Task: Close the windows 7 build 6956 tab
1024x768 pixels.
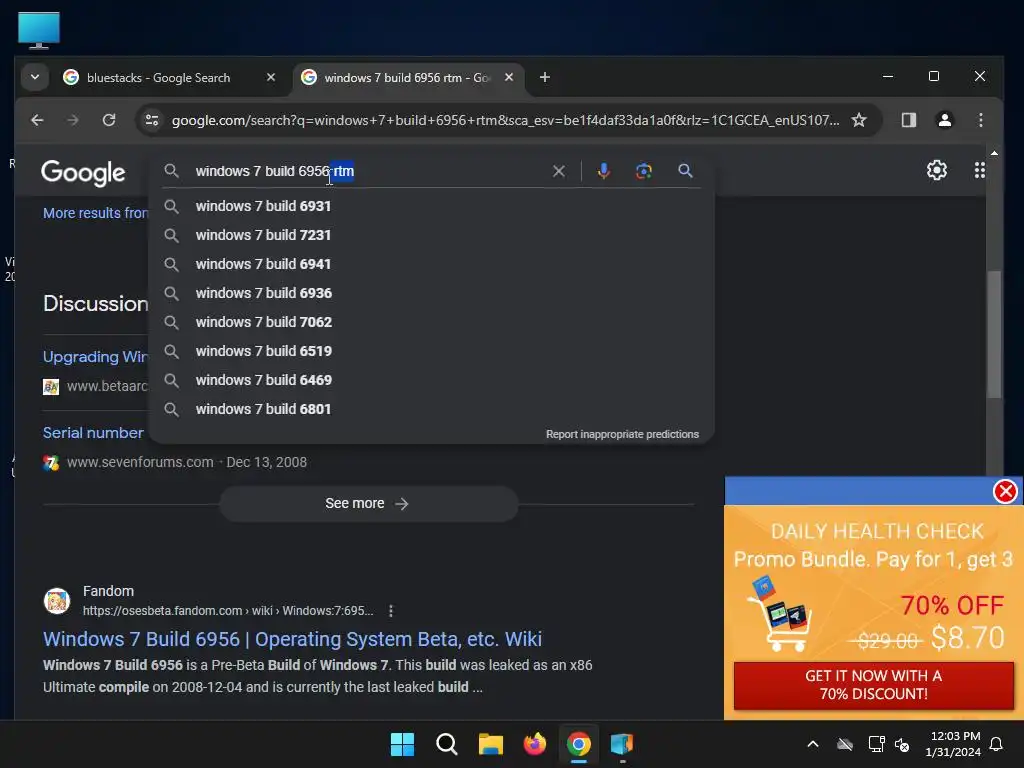Action: (509, 78)
